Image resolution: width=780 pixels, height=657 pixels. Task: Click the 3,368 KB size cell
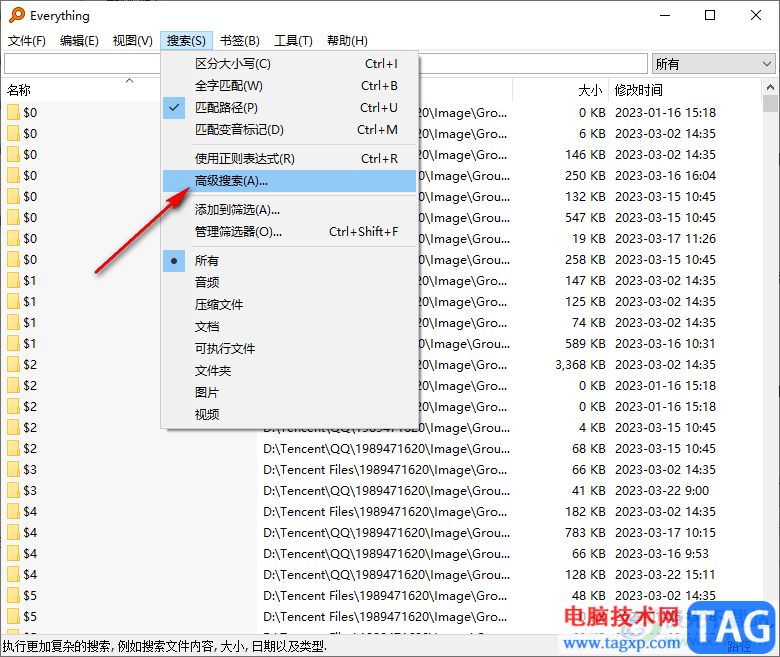(581, 365)
